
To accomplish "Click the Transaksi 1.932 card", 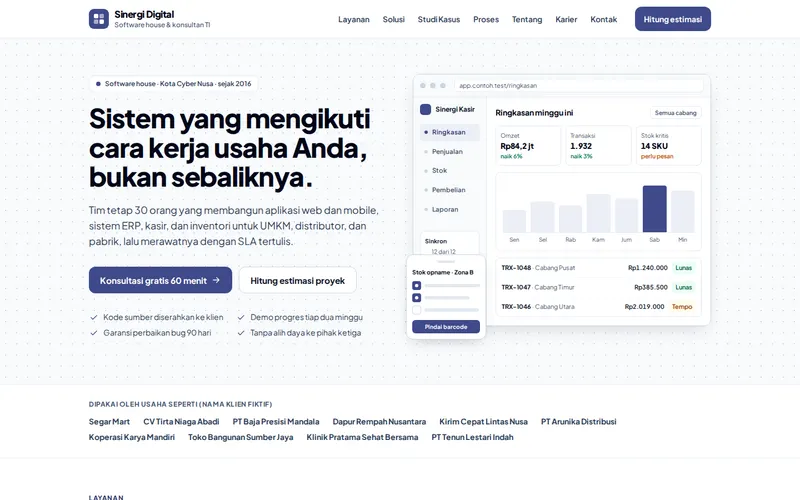I will (598, 146).
